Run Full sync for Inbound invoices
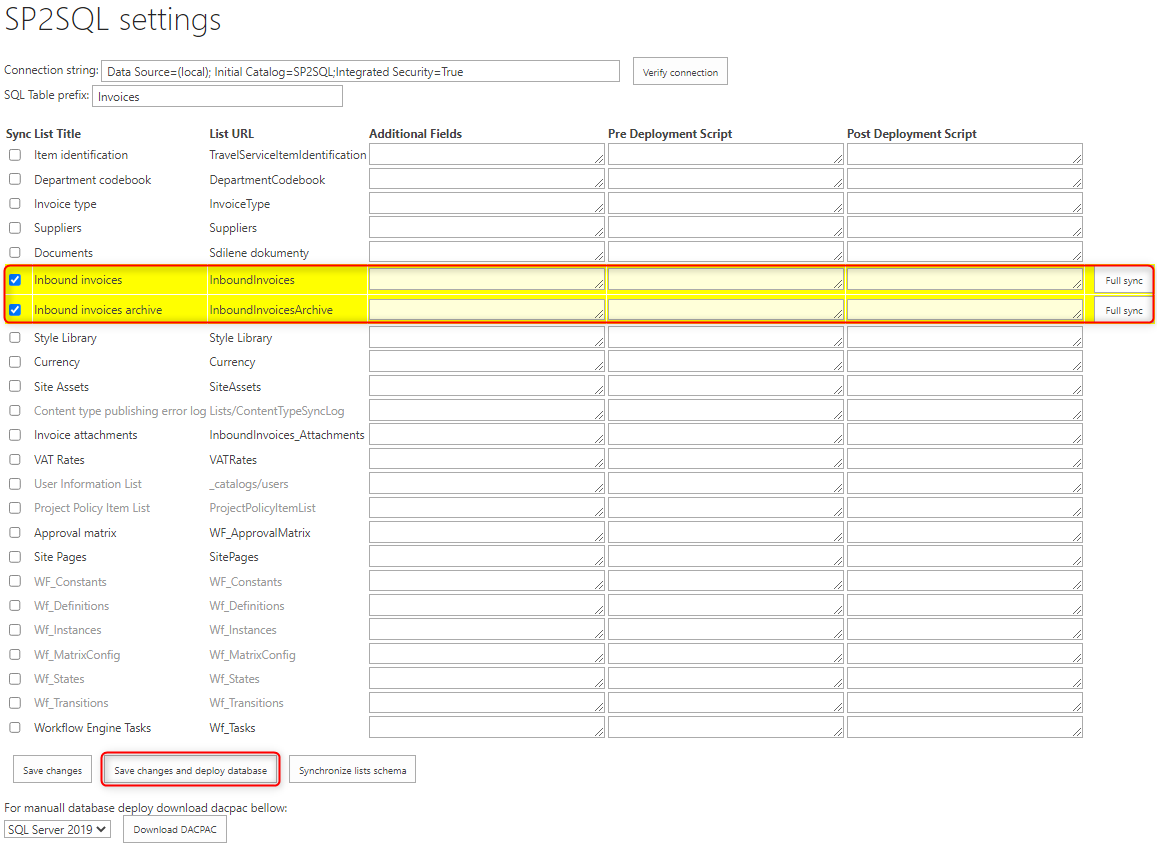This screenshot has height=846, width=1157. (x=1123, y=281)
